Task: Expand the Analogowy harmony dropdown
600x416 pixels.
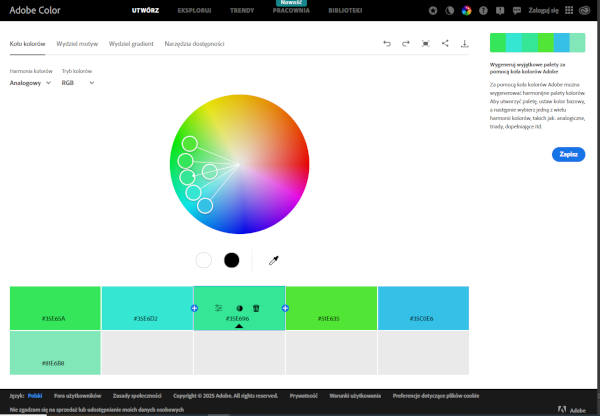Action: point(30,83)
